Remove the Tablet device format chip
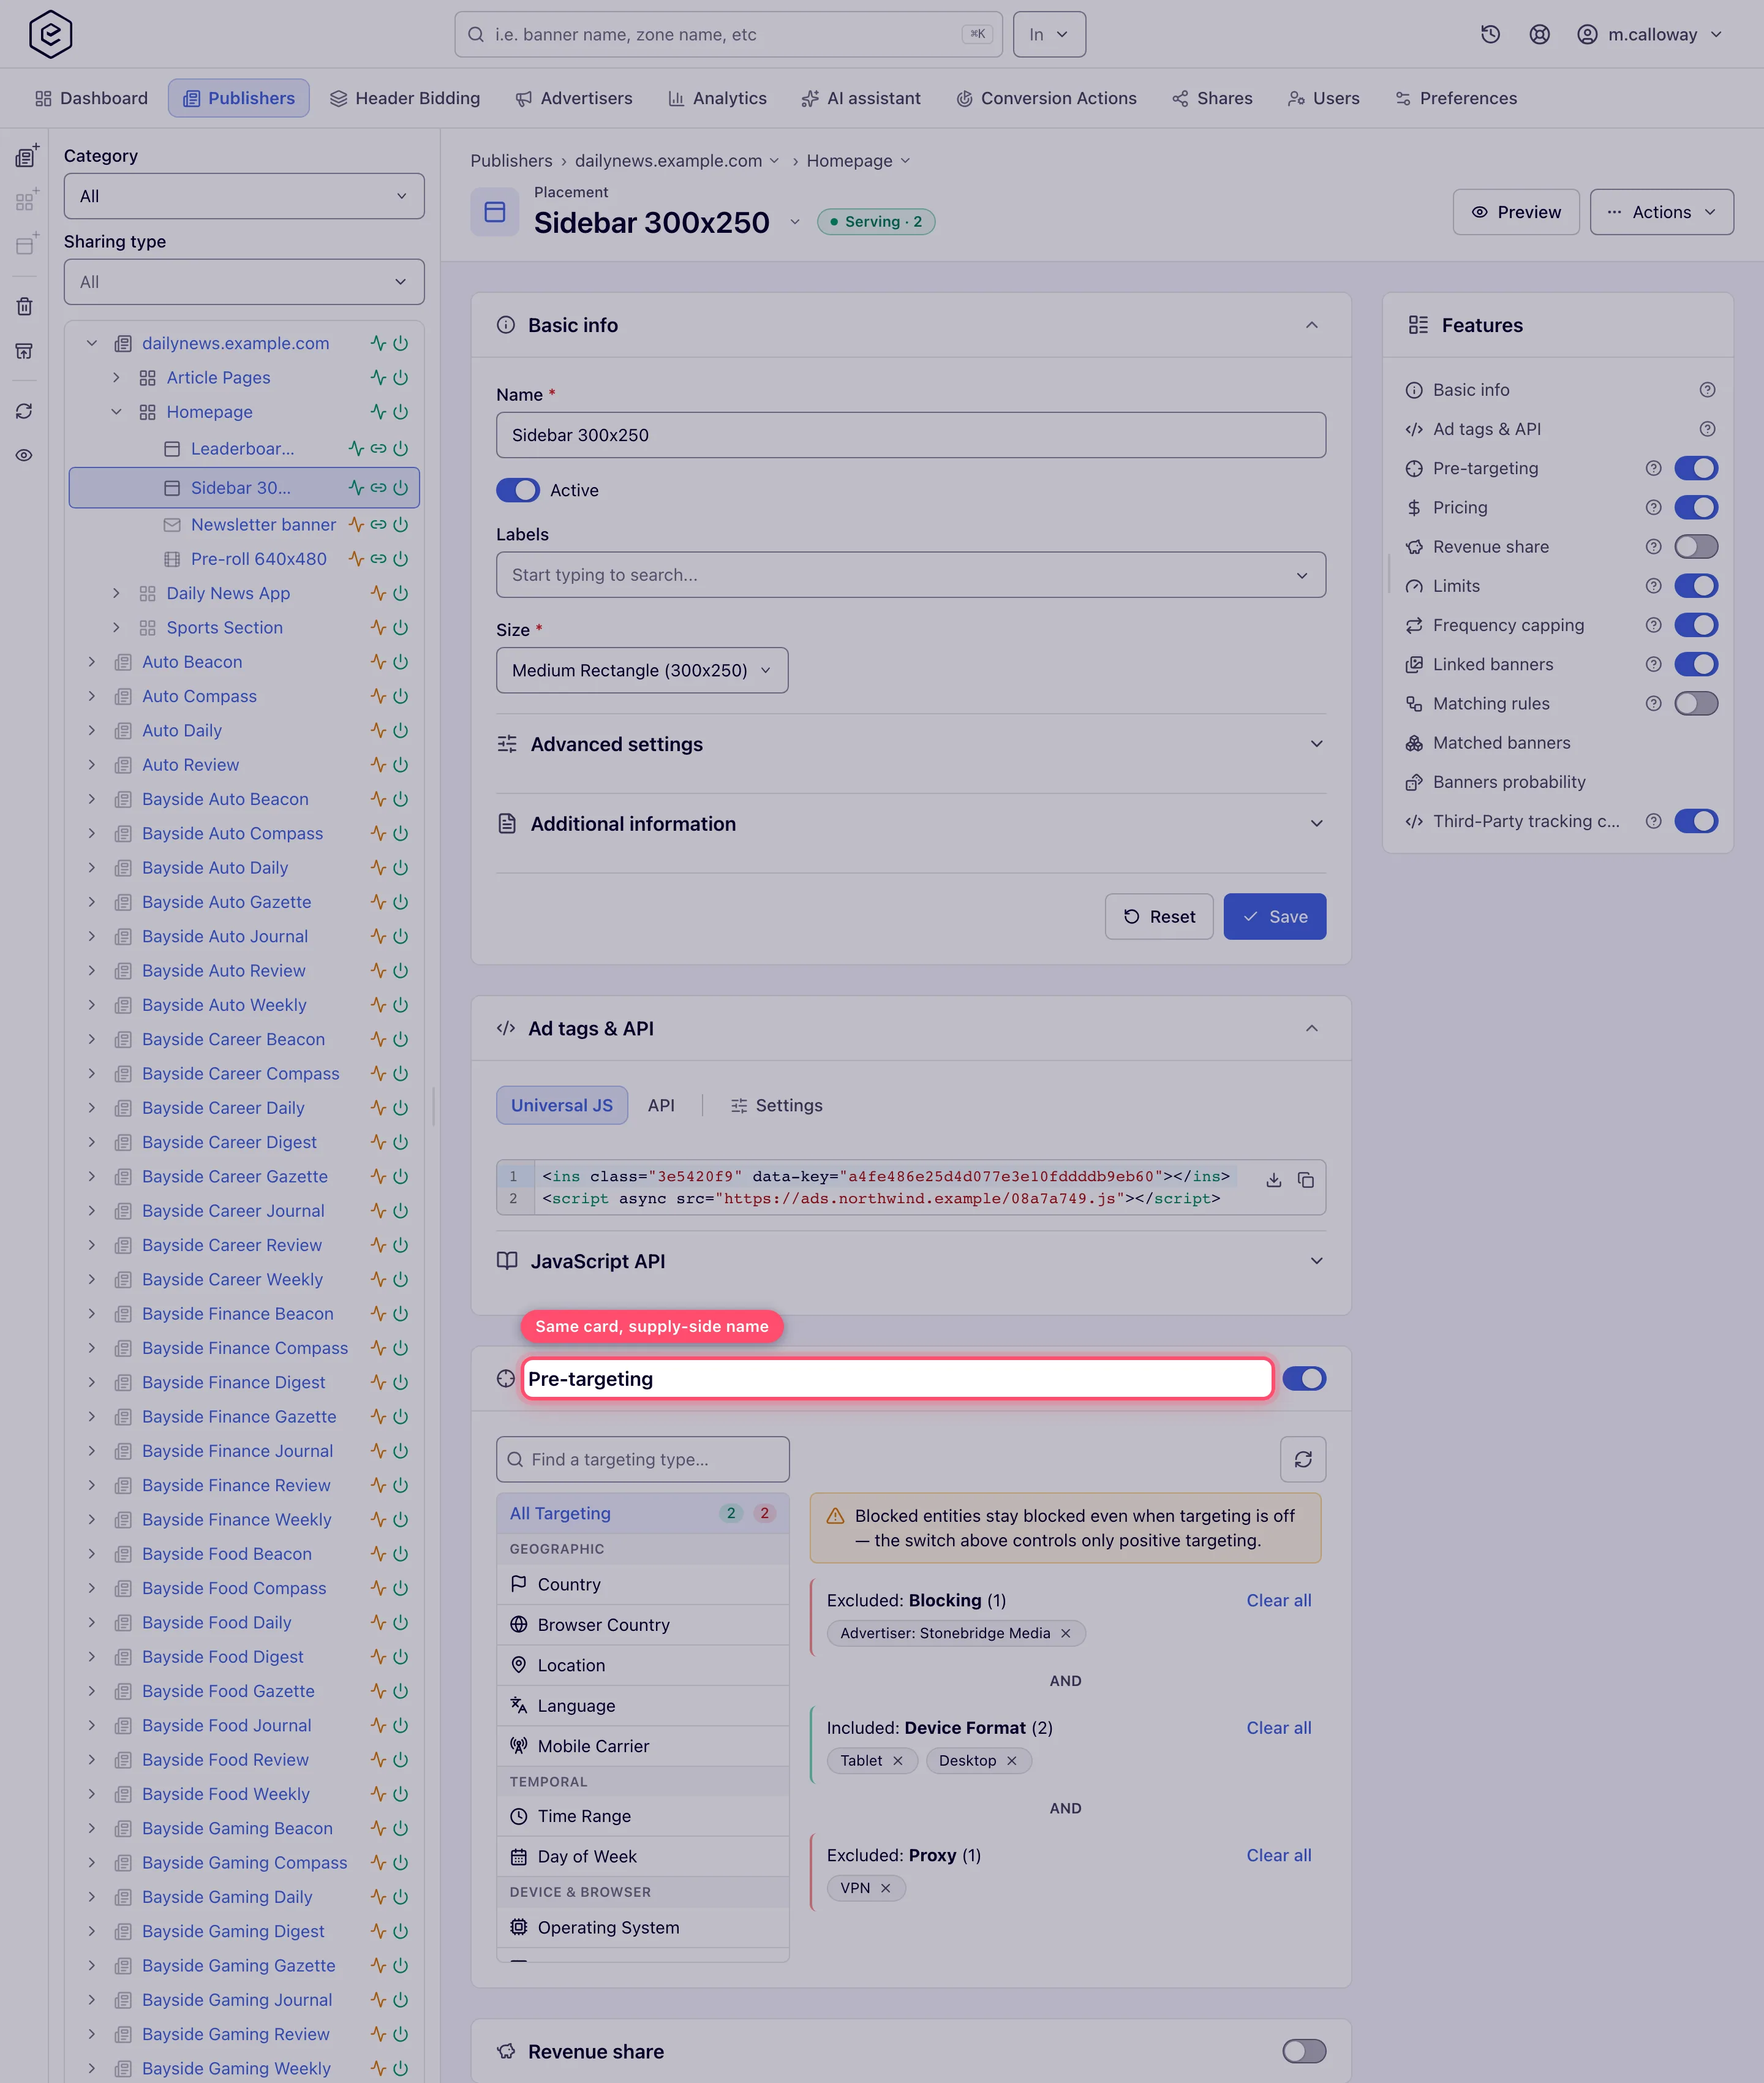 click(898, 1761)
